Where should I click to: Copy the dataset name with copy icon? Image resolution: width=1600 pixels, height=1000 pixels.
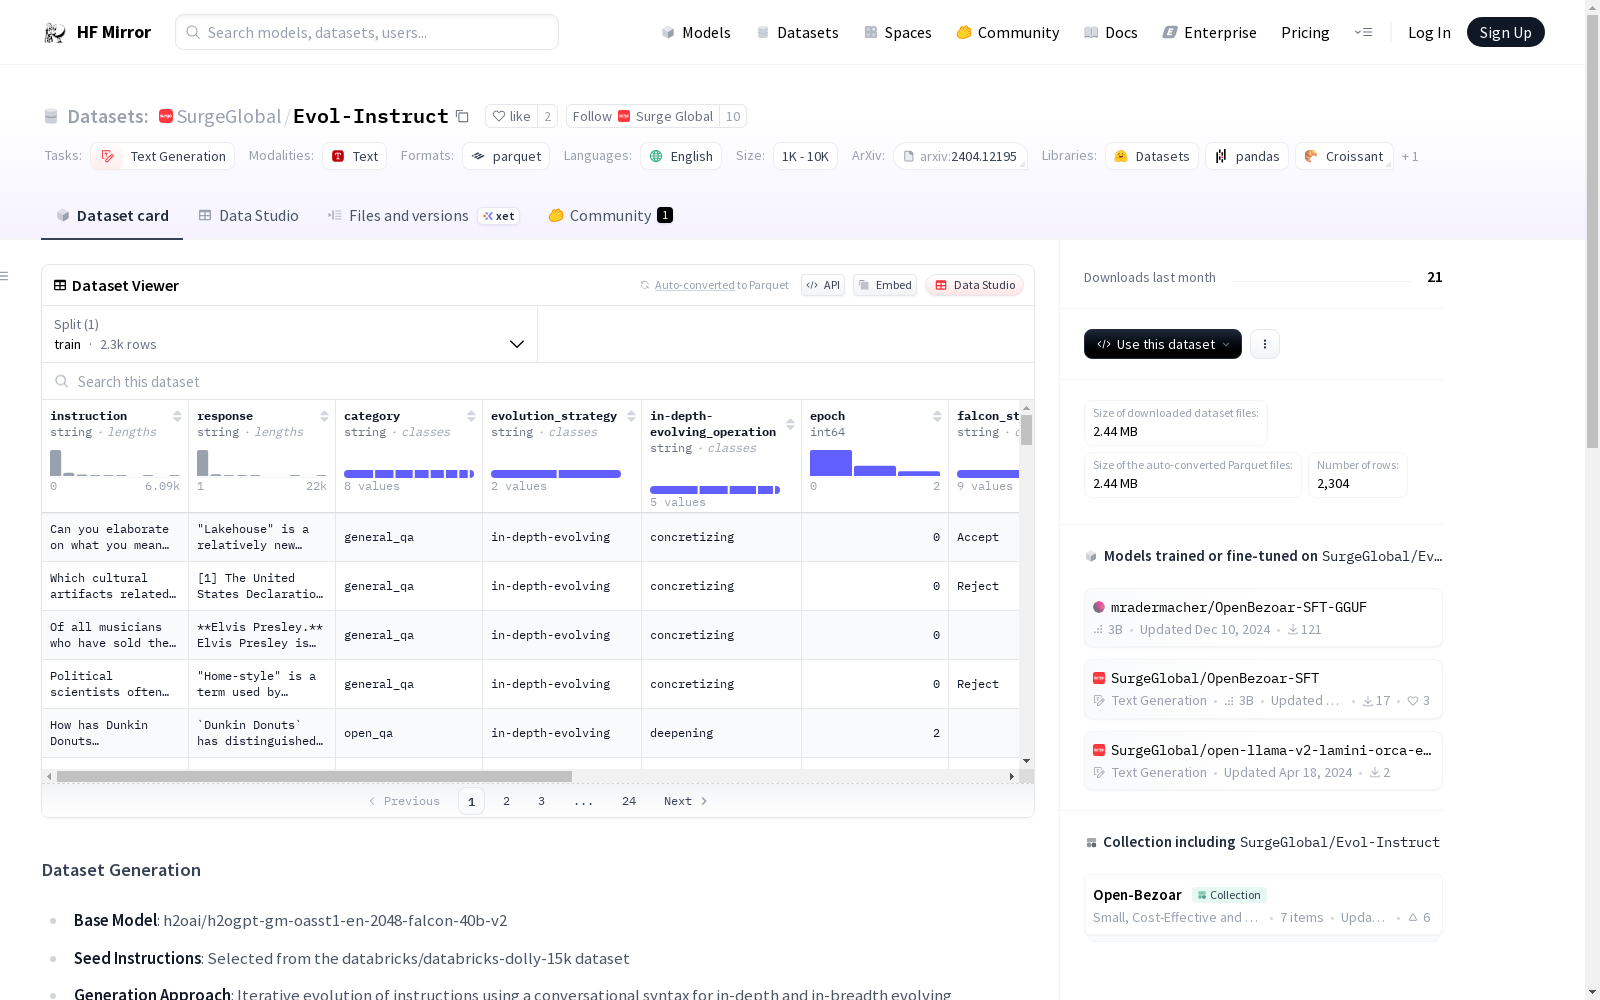[462, 116]
